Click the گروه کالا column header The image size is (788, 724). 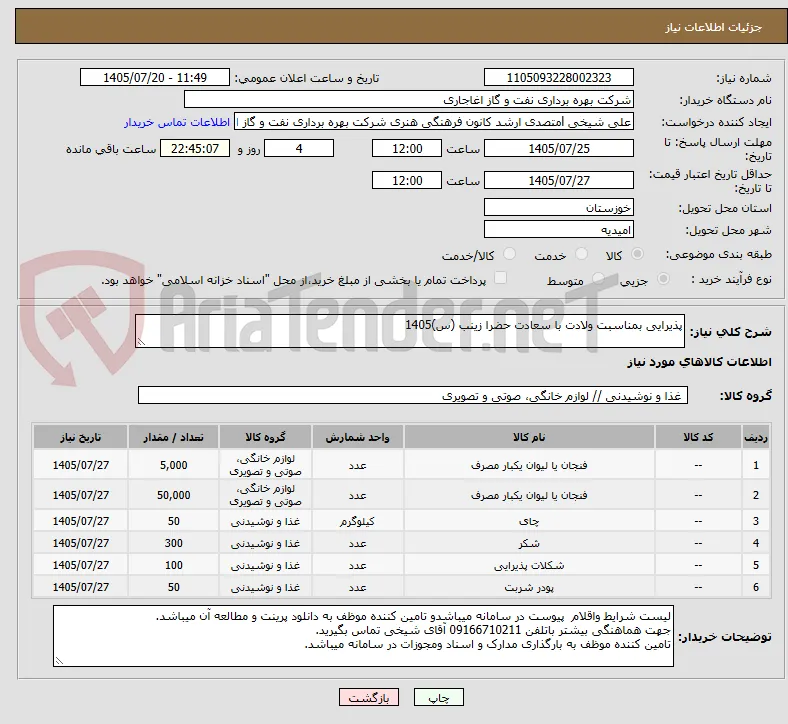click(265, 437)
